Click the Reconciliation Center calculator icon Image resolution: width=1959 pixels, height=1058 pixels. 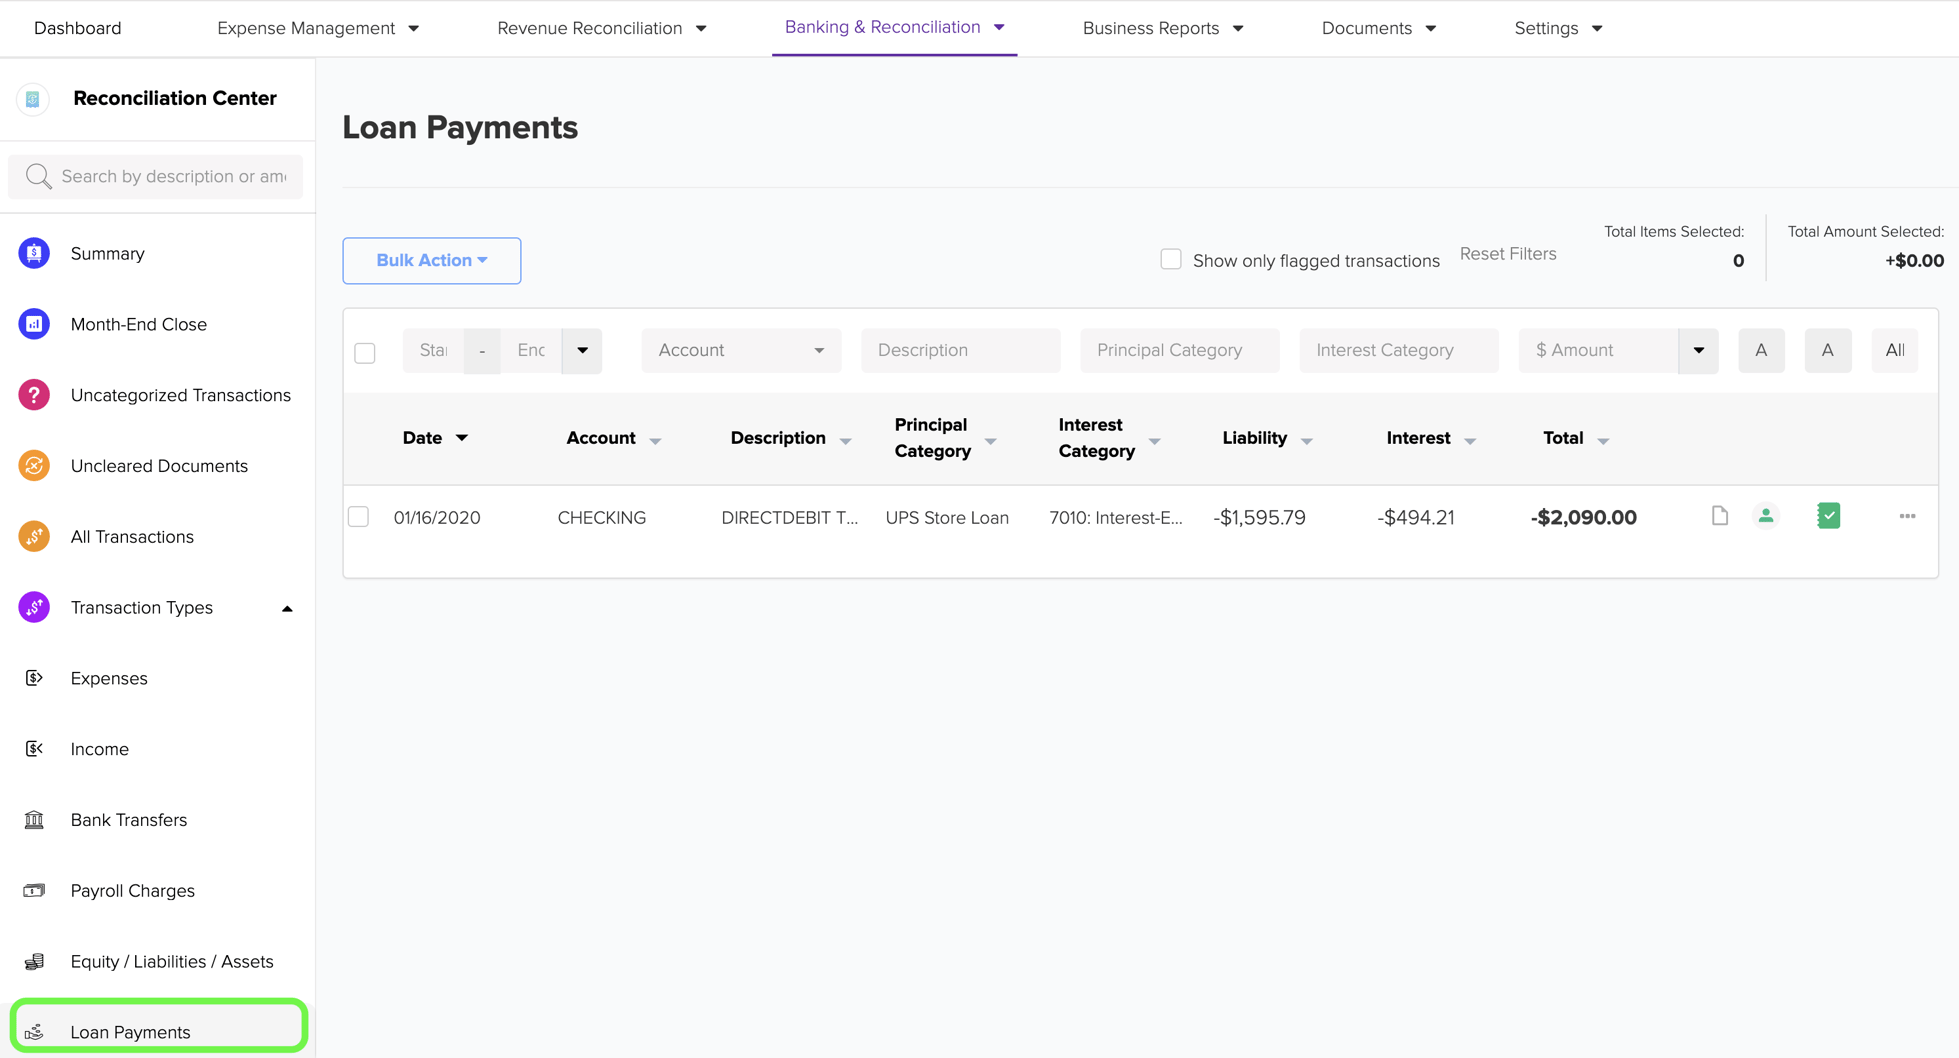pyautogui.click(x=33, y=99)
